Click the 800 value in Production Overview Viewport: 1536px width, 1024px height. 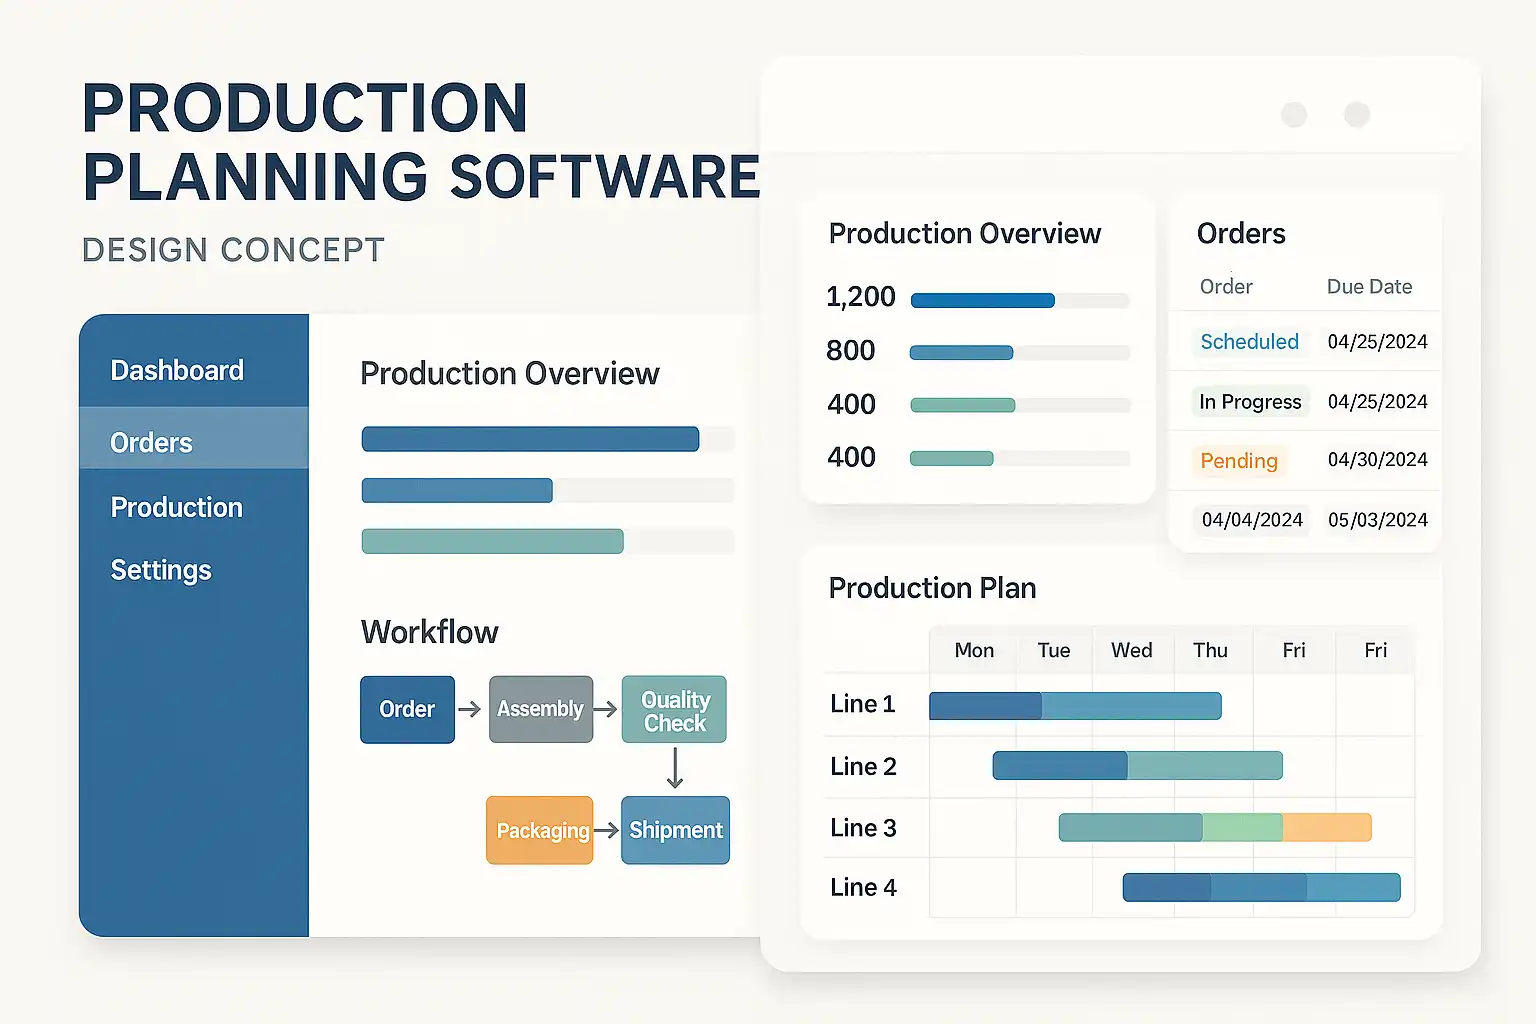click(850, 351)
